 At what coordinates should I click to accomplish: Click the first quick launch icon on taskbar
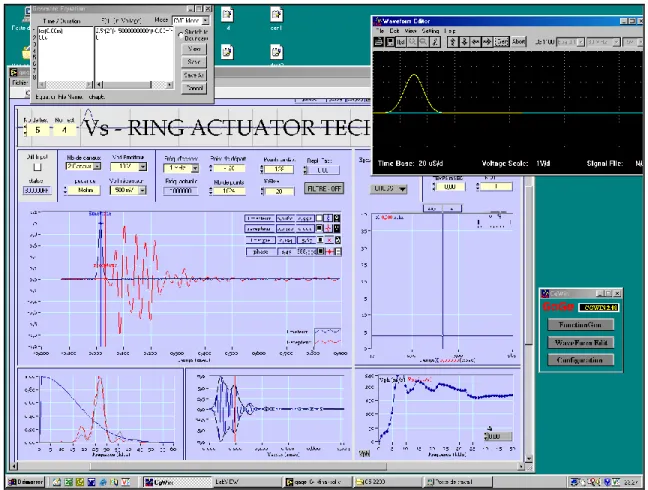57,482
